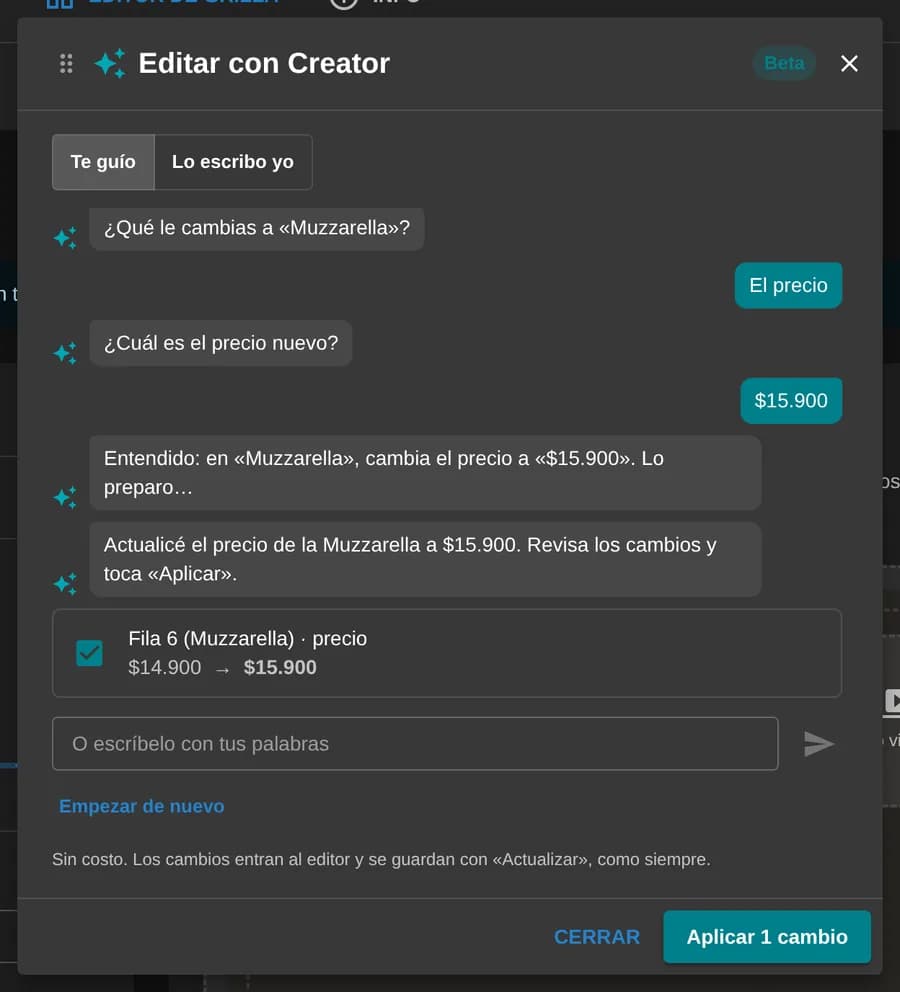Screen dimensions: 900x992
Task: Click the new bold price $15.900 in change row
Action: pos(280,667)
